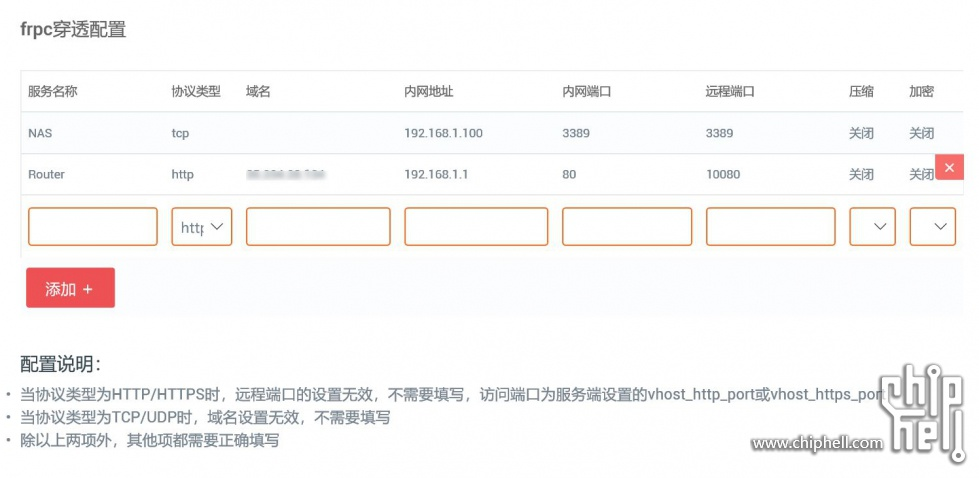Click the tcp protocol cell
The width and height of the screenshot is (979, 478).
point(180,134)
